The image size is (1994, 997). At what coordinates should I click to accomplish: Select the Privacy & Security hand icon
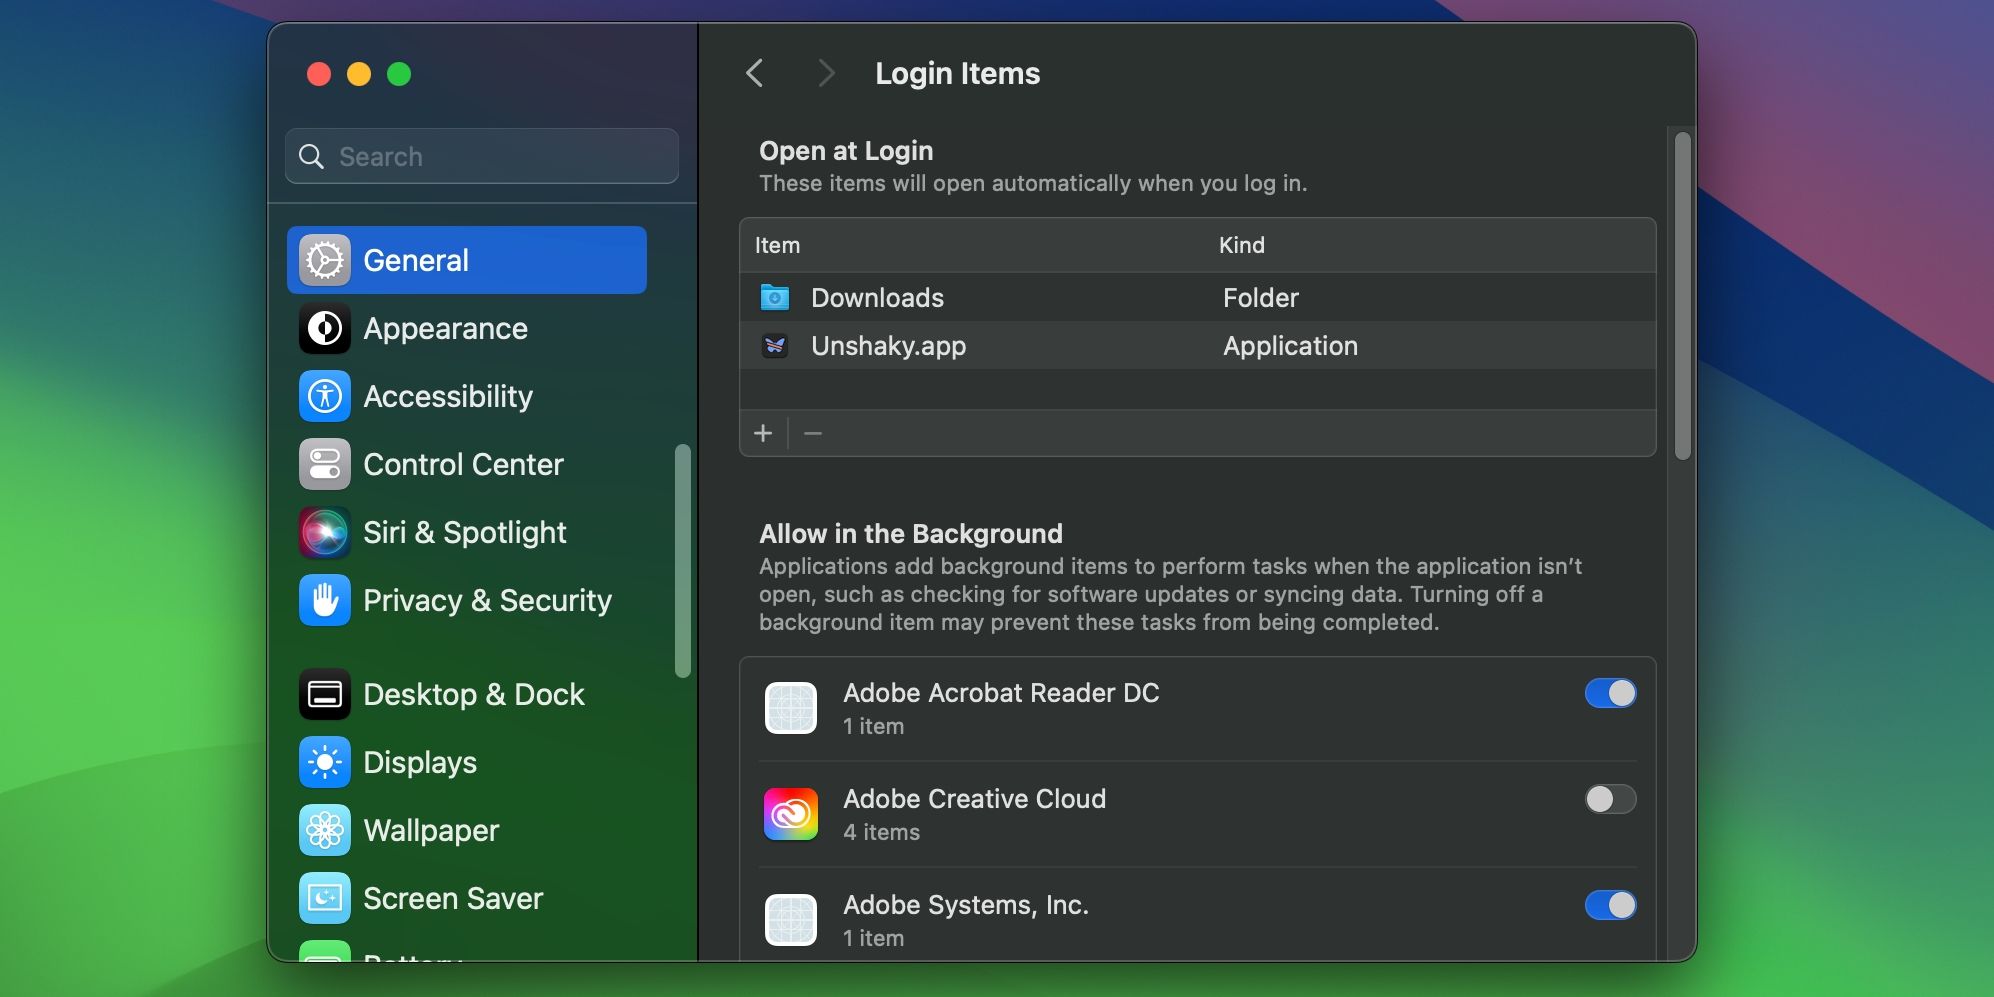323,600
